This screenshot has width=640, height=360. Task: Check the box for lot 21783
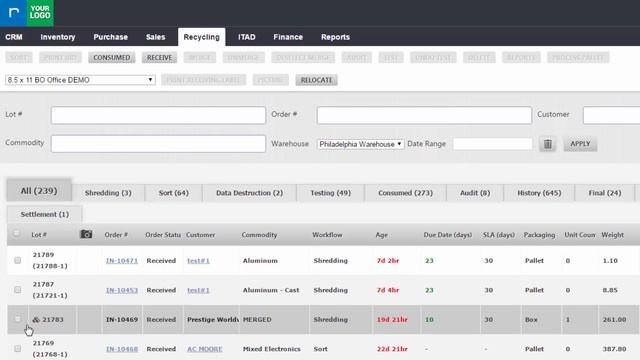pyautogui.click(x=18, y=319)
